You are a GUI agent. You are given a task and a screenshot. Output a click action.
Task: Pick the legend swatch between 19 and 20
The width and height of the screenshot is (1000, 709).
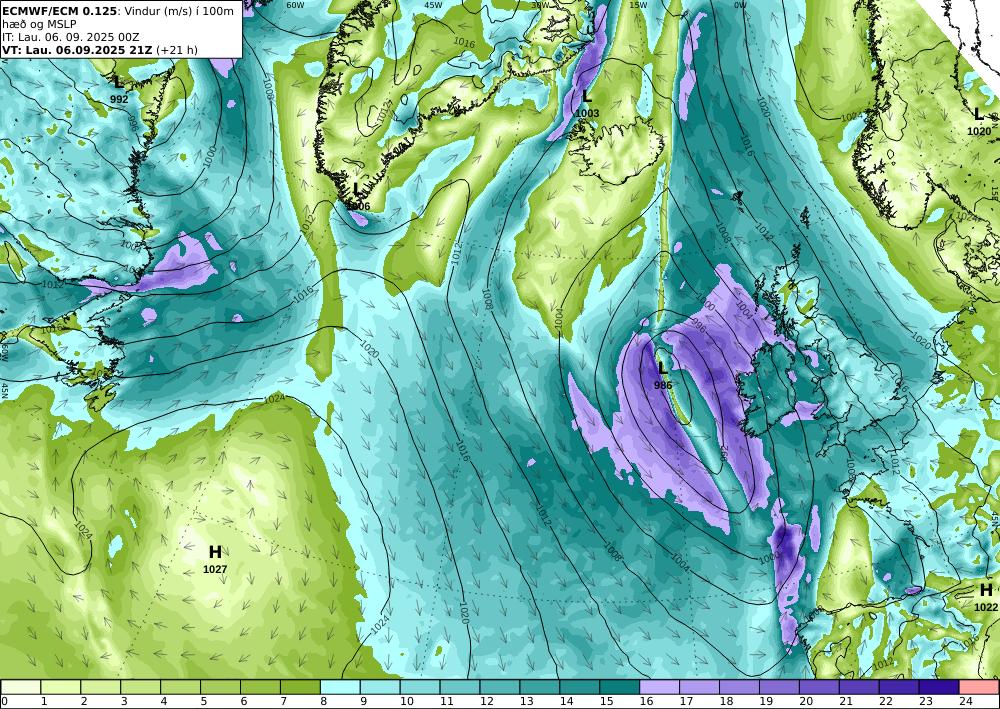(x=779, y=687)
